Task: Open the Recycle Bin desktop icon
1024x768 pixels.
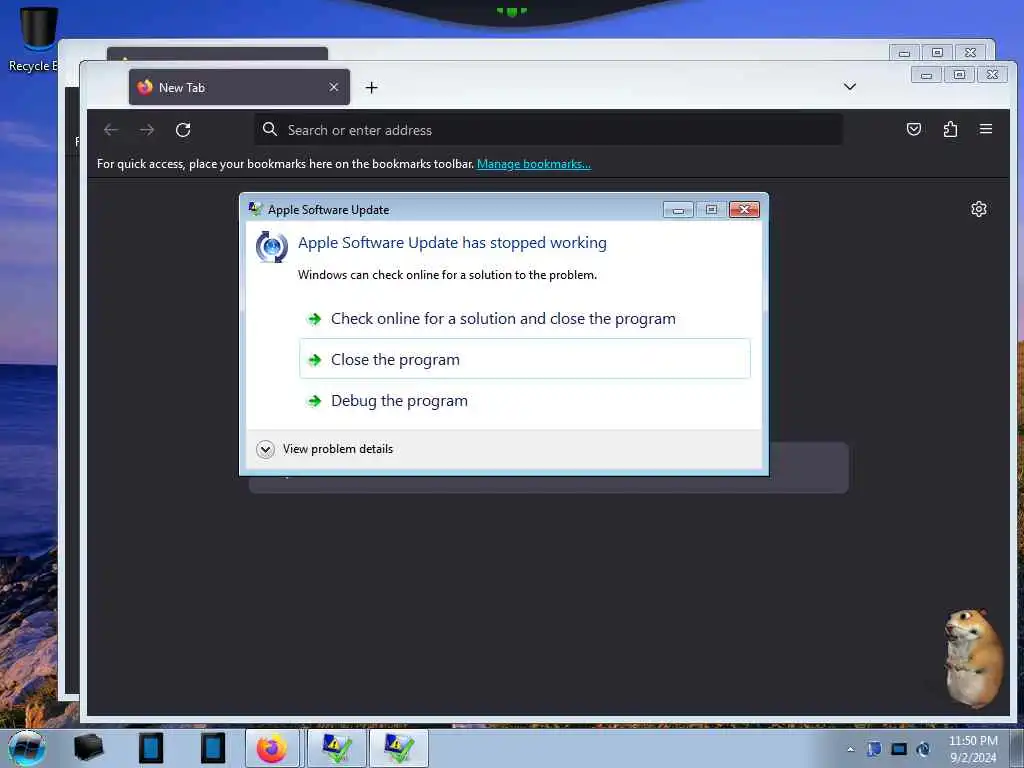Action: pyautogui.click(x=36, y=39)
